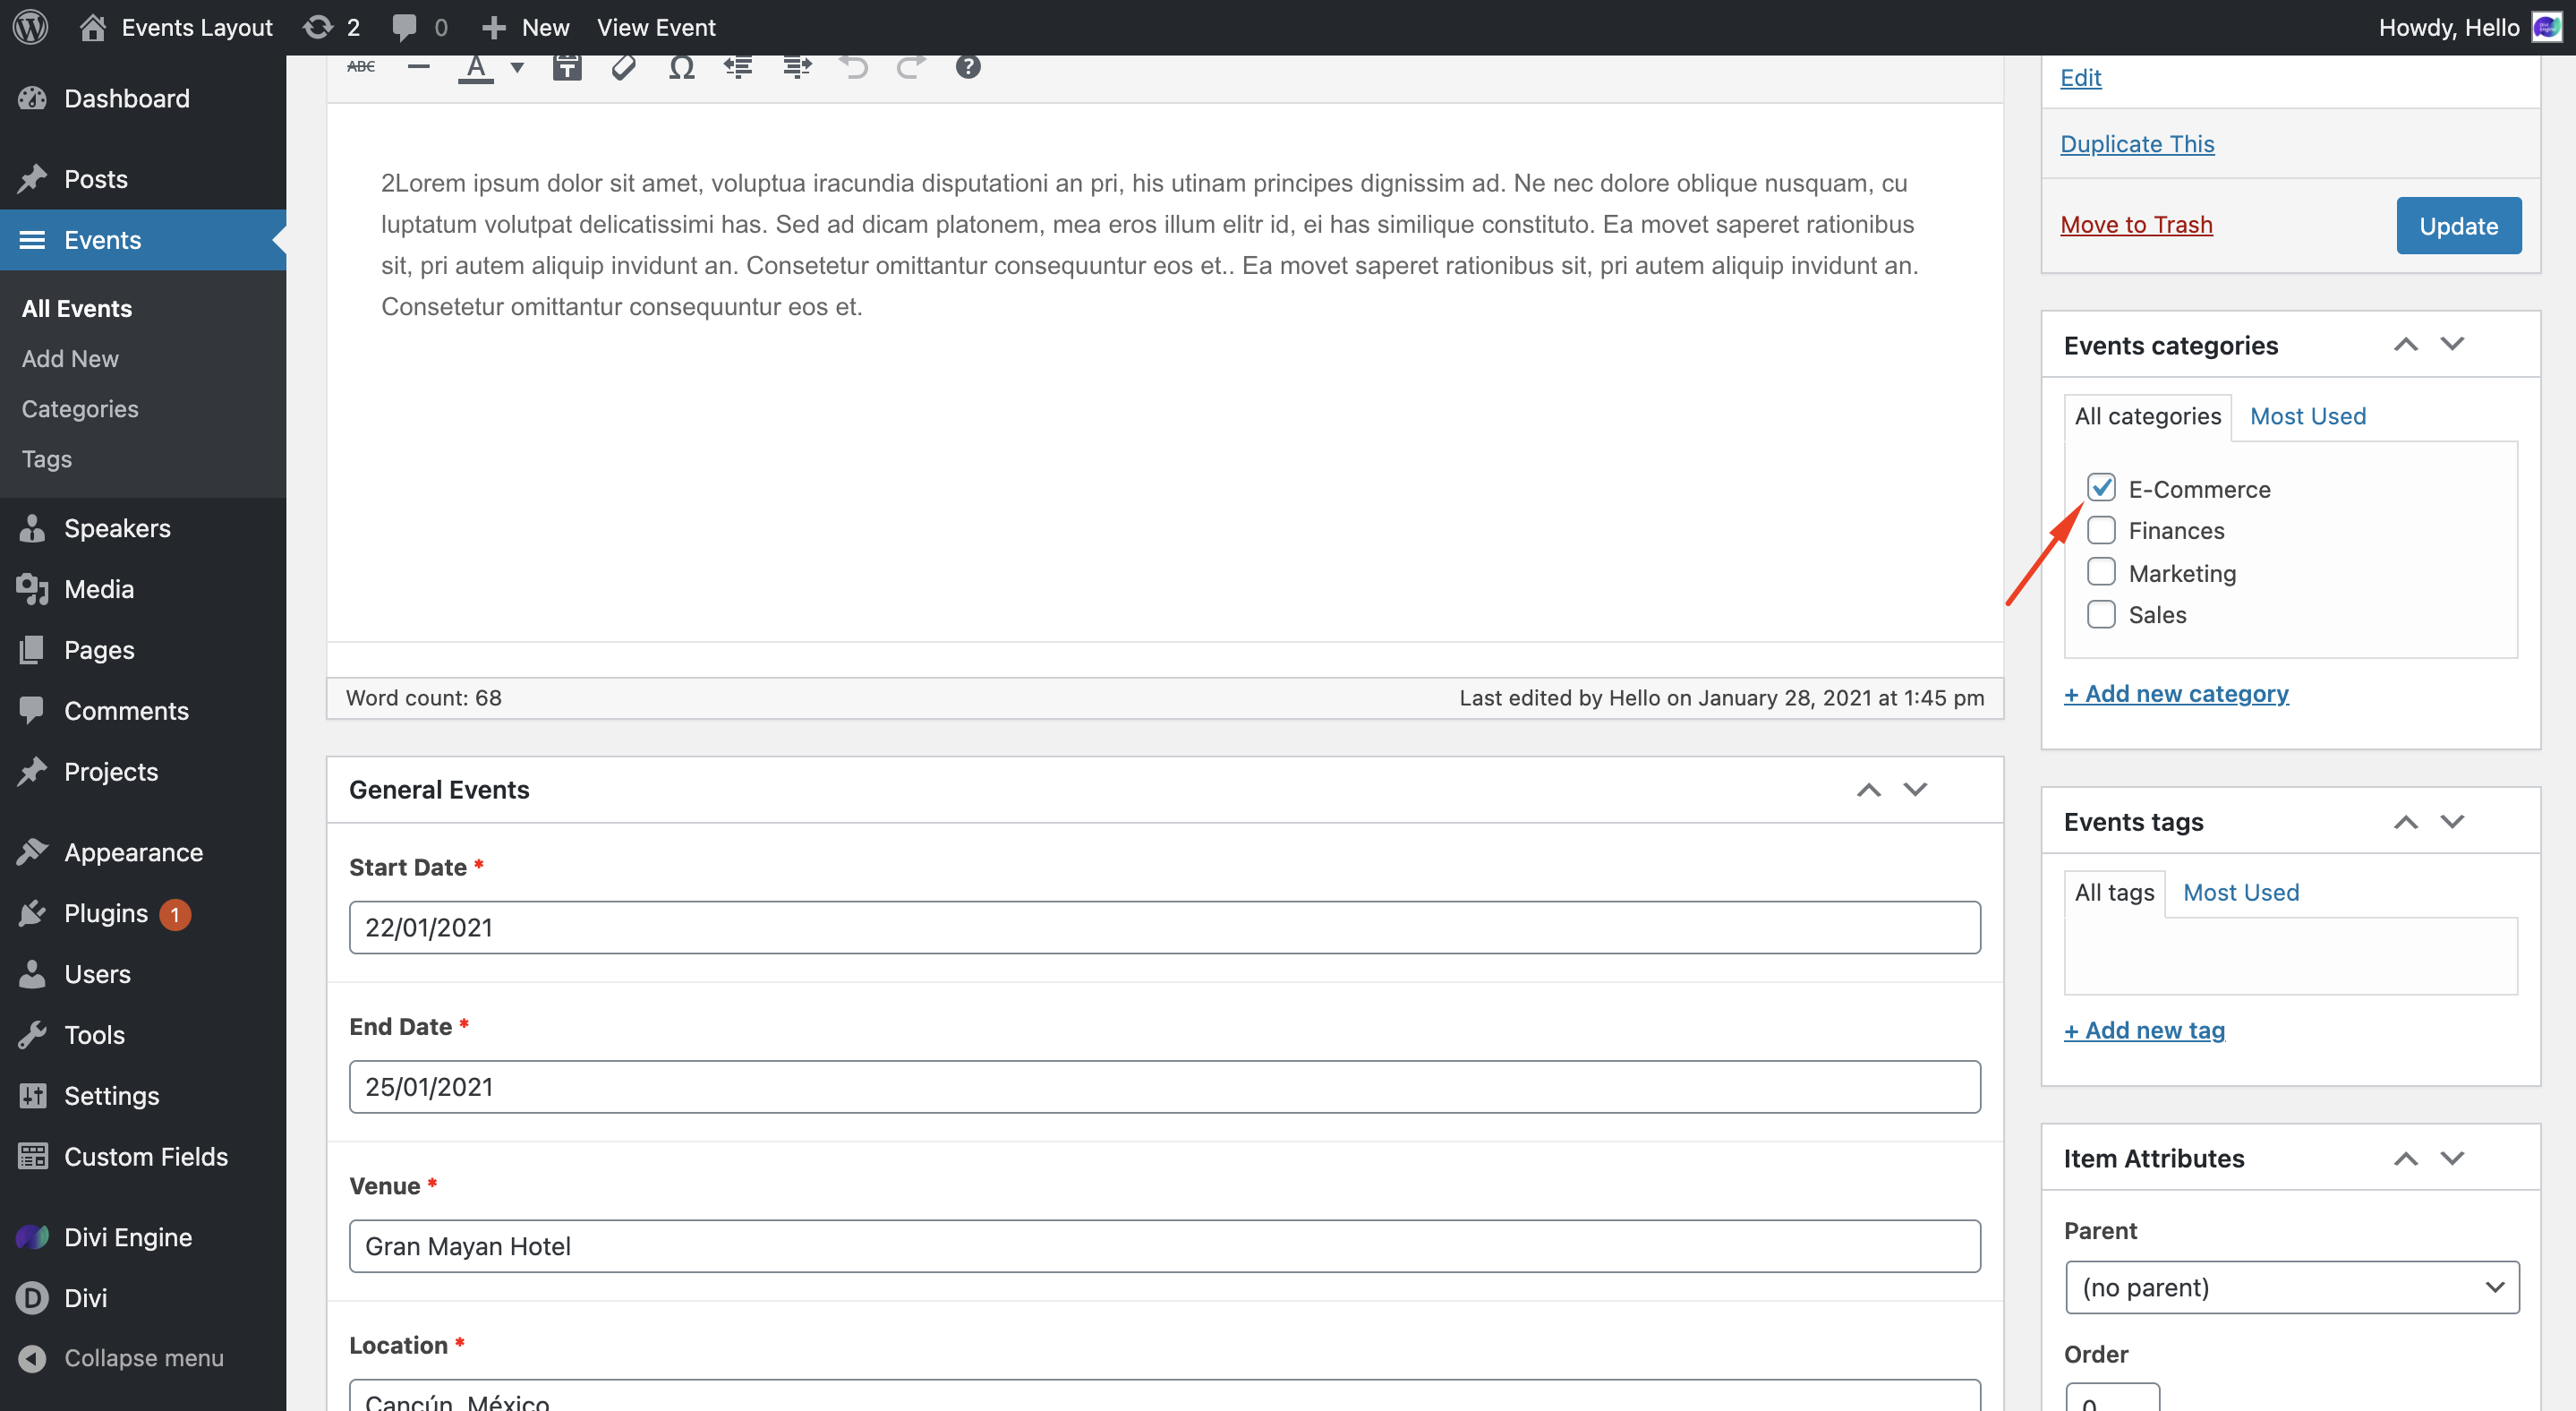Open the special character Omega tool
The width and height of the screenshot is (2576, 1411).
pyautogui.click(x=681, y=67)
